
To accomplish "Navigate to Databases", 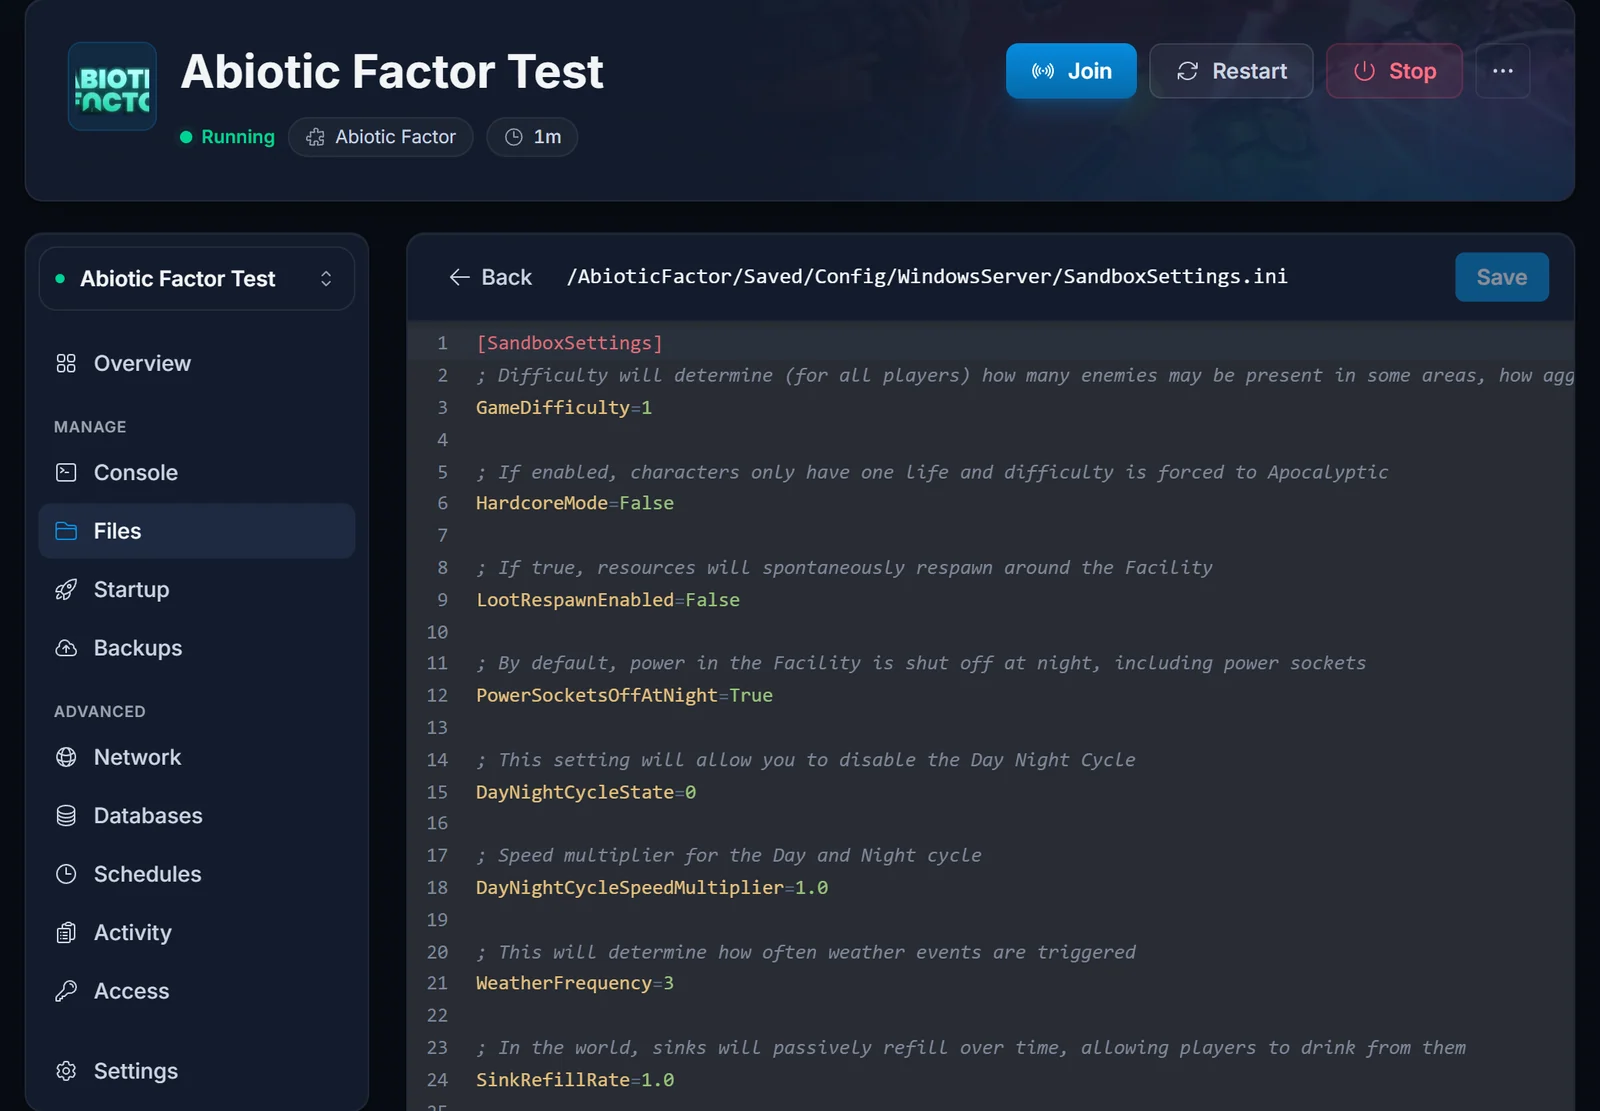I will click(197, 816).
